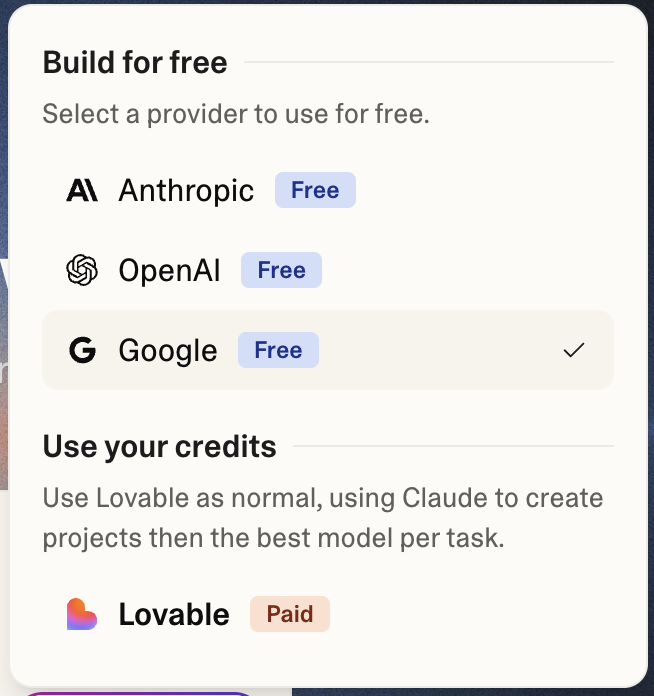Choose the OpenAI provider option
The width and height of the screenshot is (654, 696).
pos(169,270)
